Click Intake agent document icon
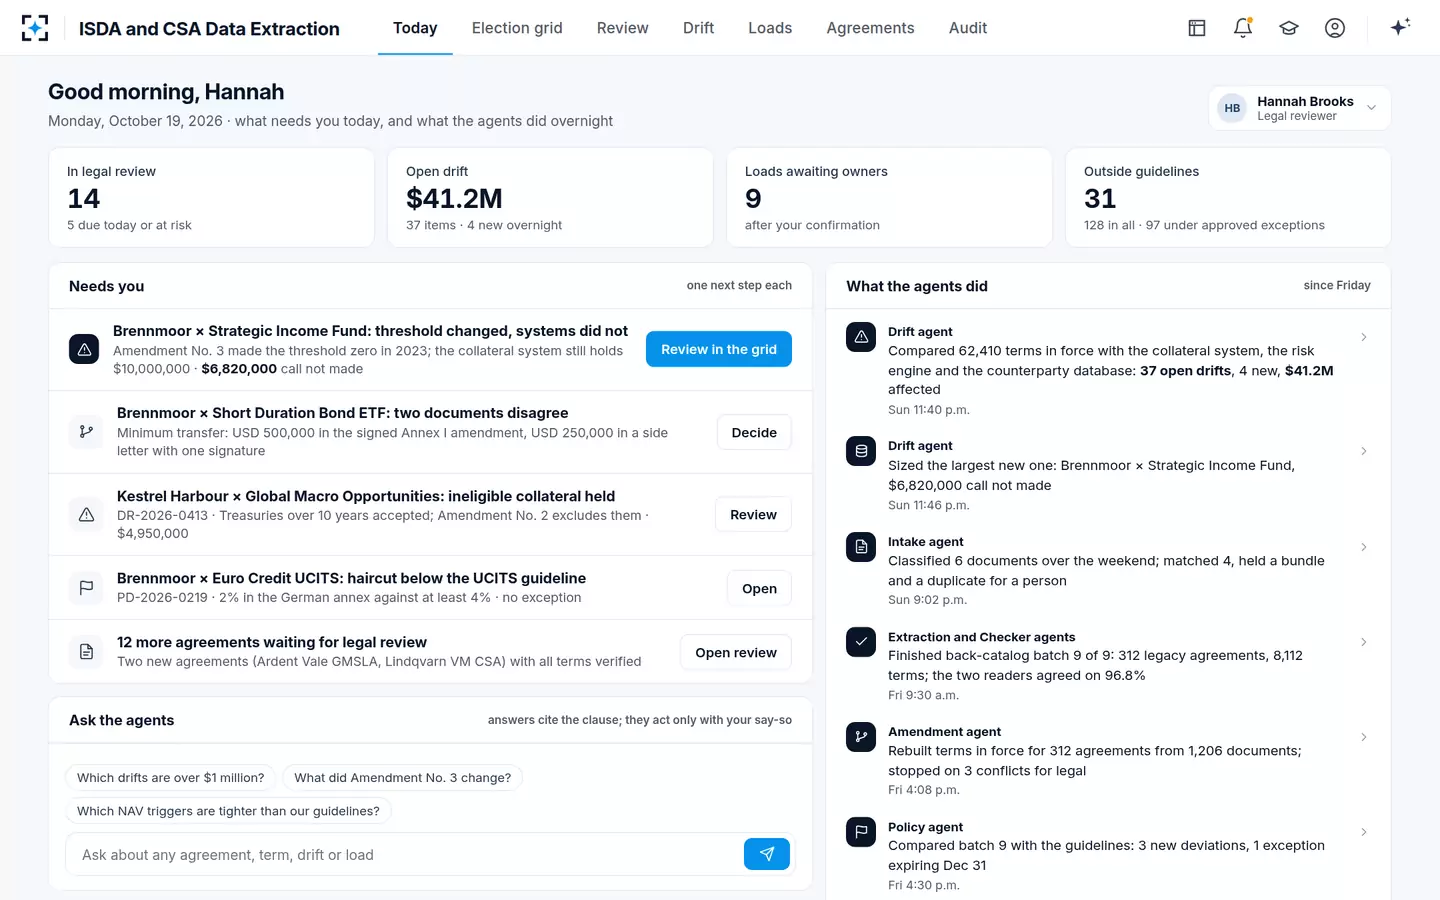 pyautogui.click(x=861, y=547)
